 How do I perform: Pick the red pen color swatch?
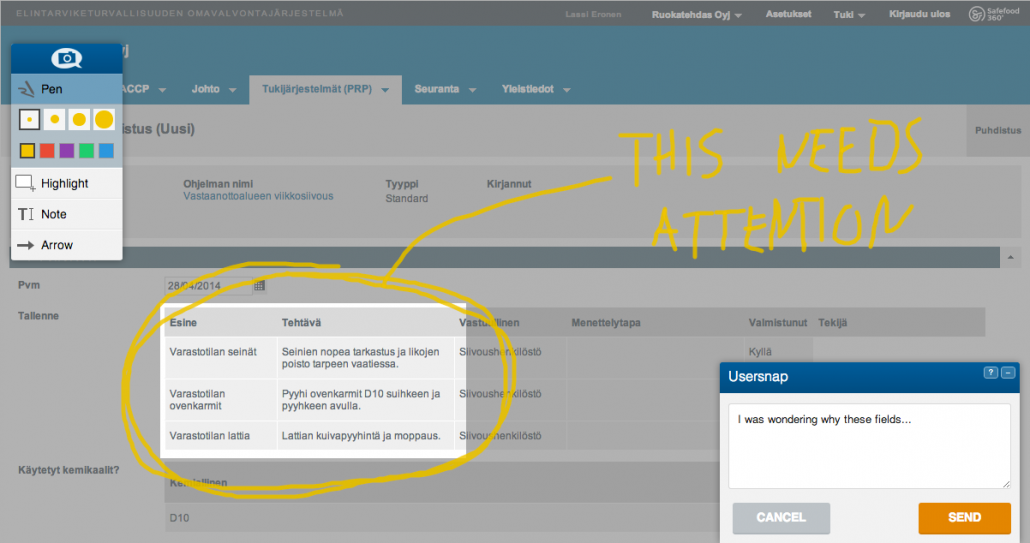click(x=47, y=151)
